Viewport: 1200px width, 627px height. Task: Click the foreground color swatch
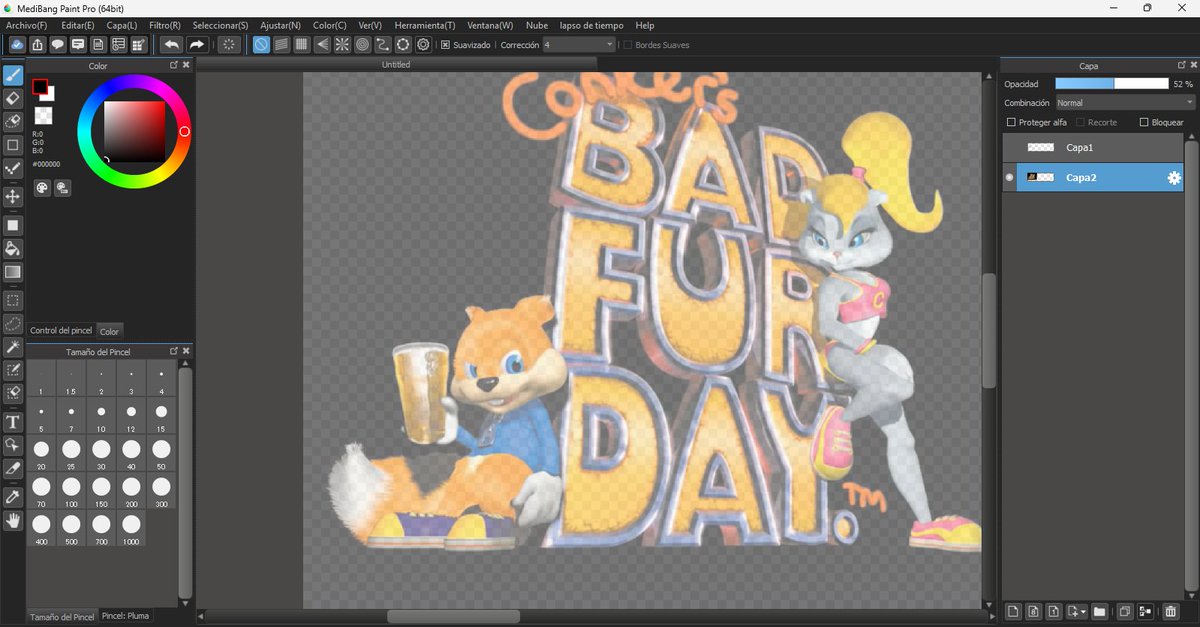coord(40,87)
